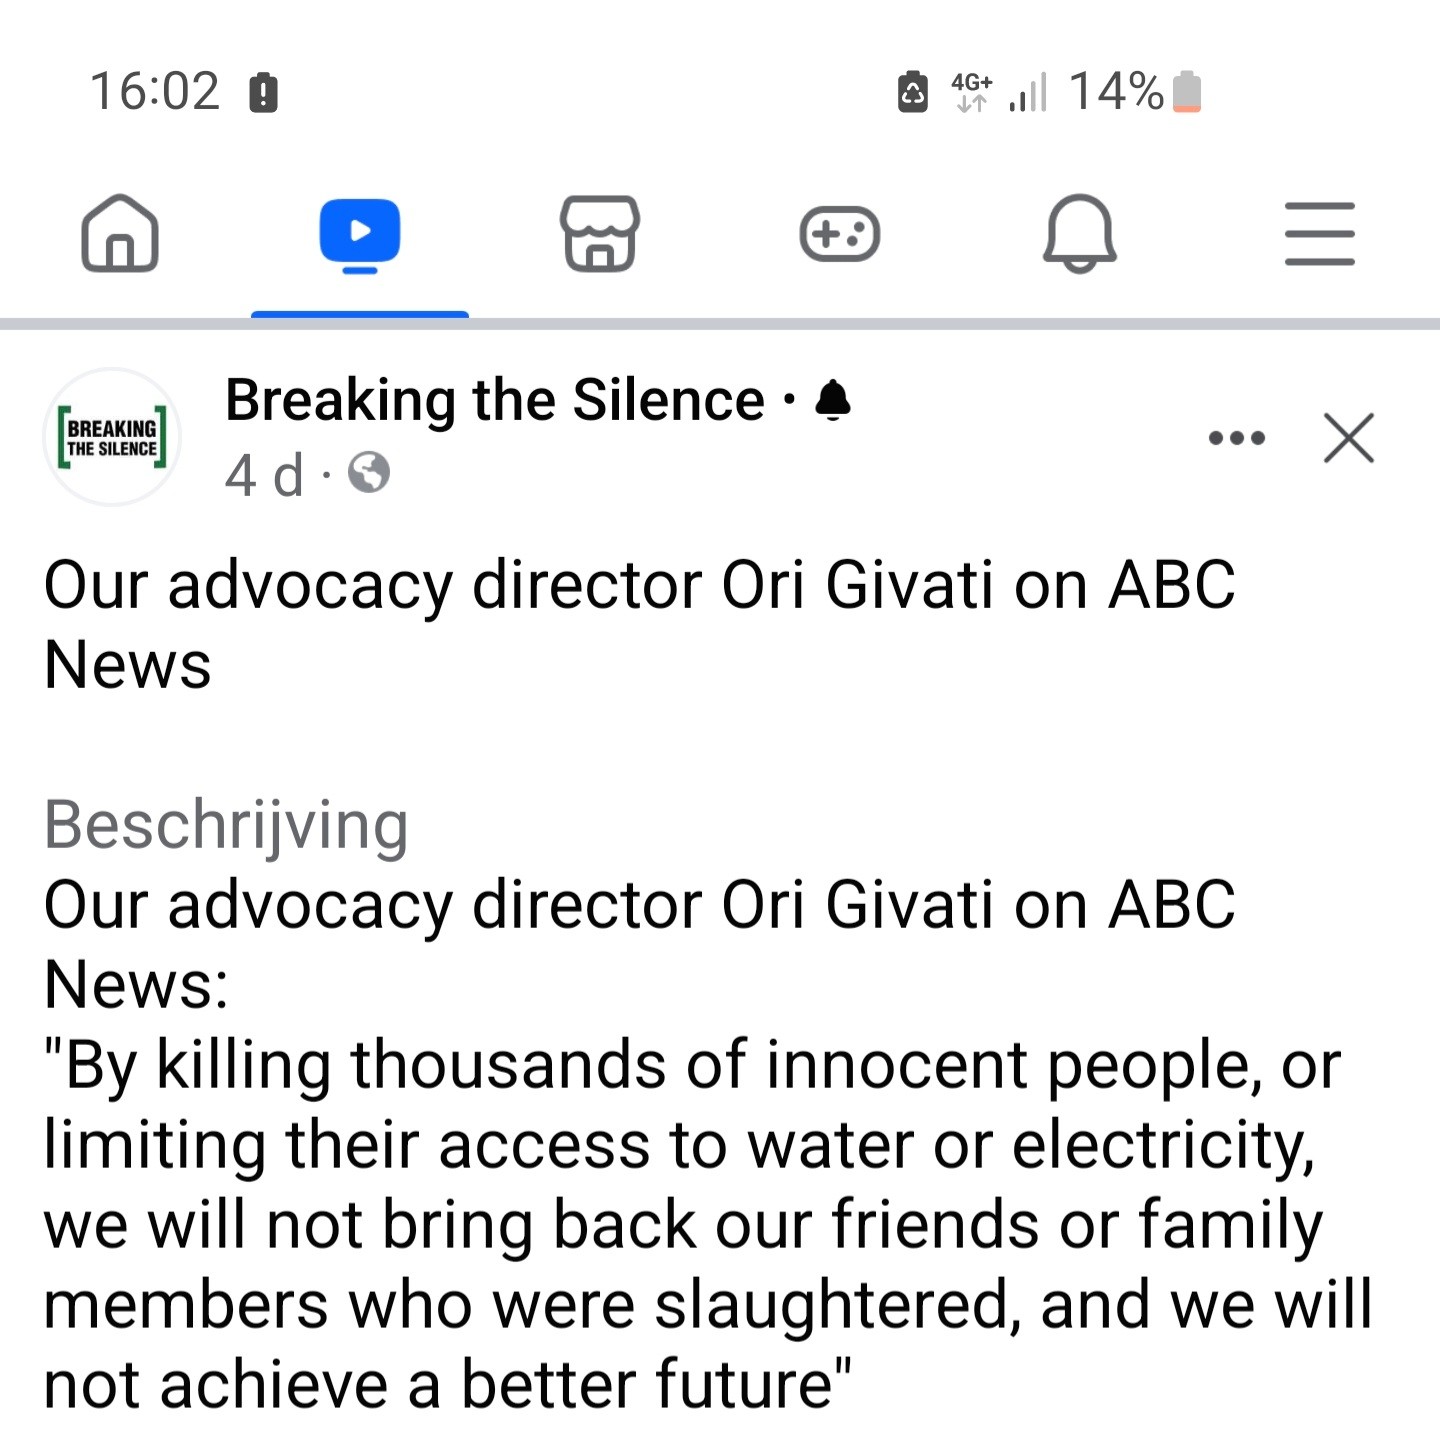This screenshot has width=1440, height=1453.
Task: Tap the post title about Ori Givati
Action: pos(640,625)
